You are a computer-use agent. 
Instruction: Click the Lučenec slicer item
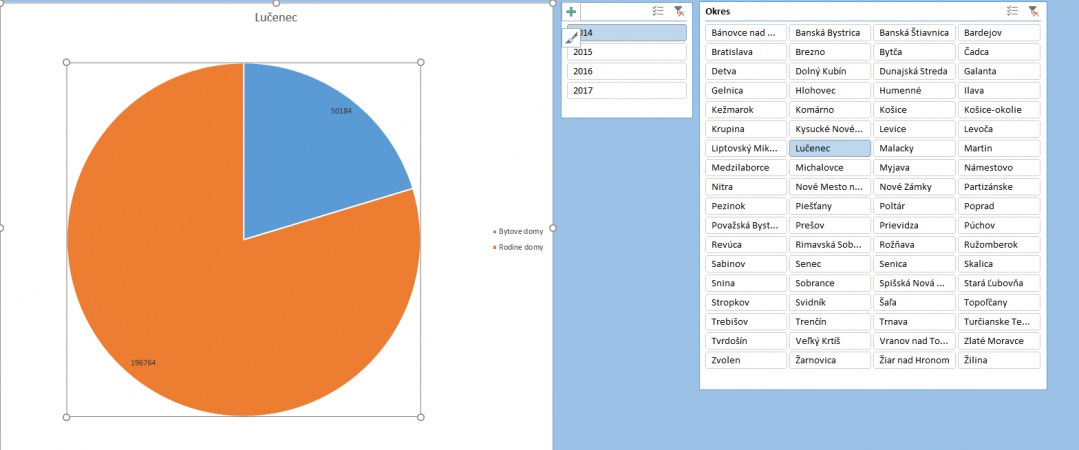point(830,148)
